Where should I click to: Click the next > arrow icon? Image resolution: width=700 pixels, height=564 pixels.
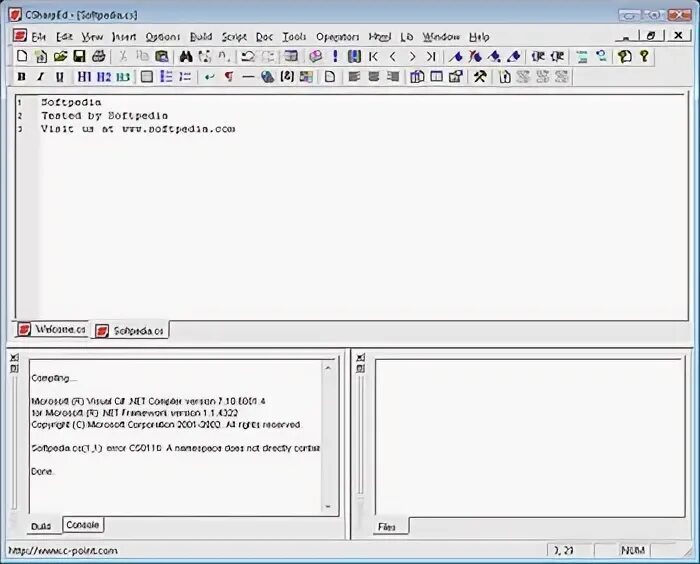tap(412, 56)
